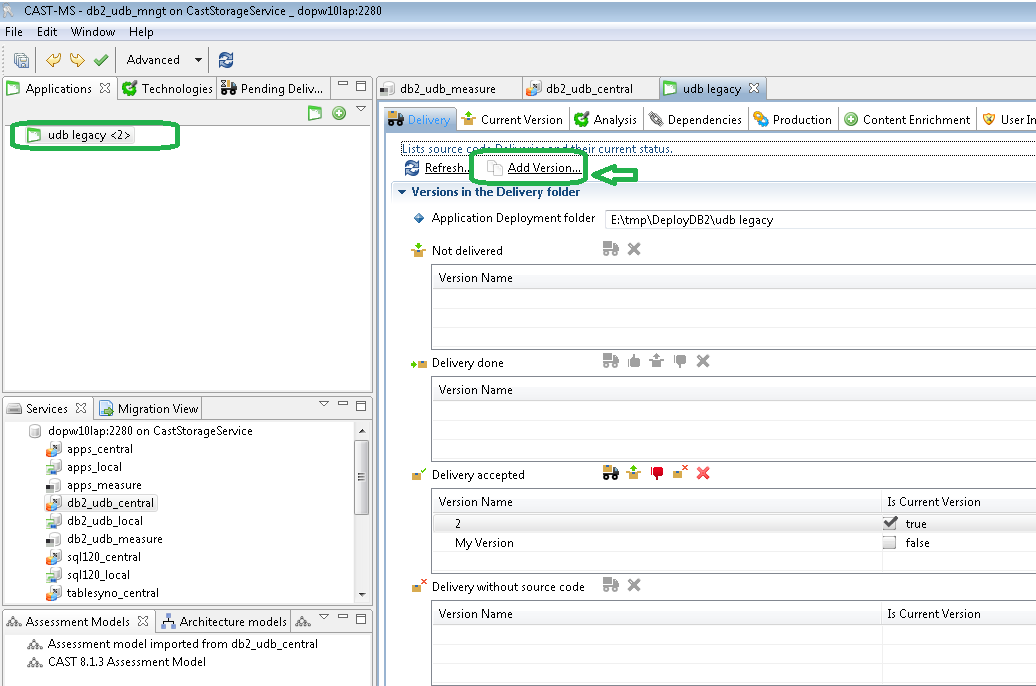Toggle Is Current Version checkbox for version 2
Screen dimensions: 1036x686
tap(890, 523)
